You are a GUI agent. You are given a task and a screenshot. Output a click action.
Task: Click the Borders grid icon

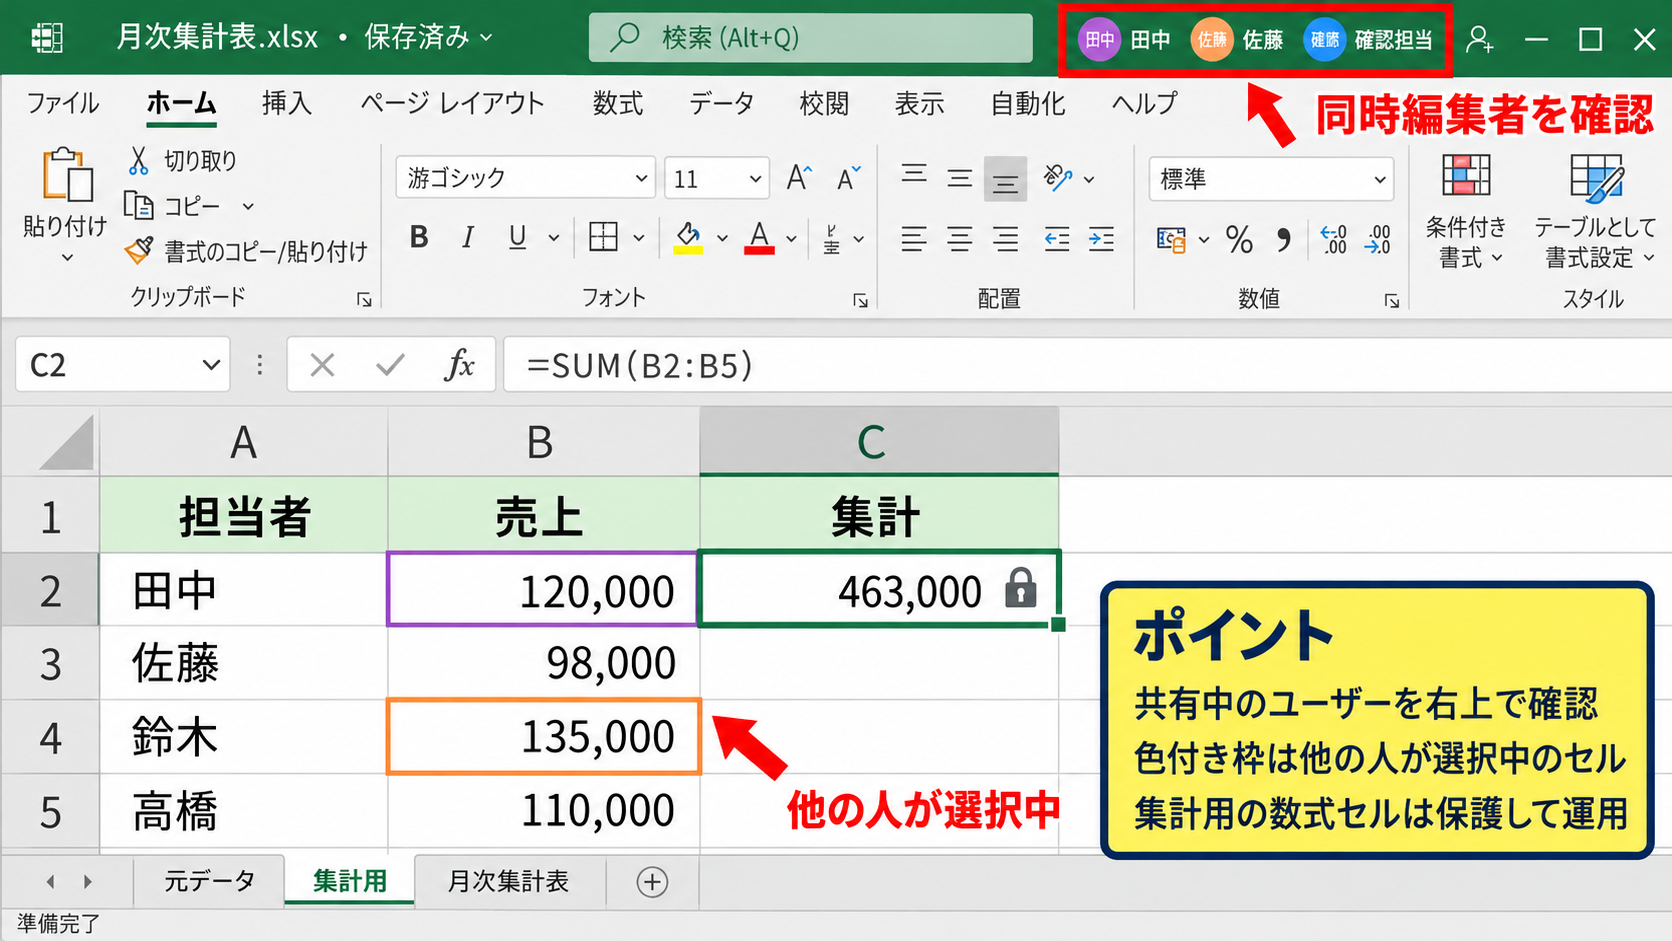point(603,237)
